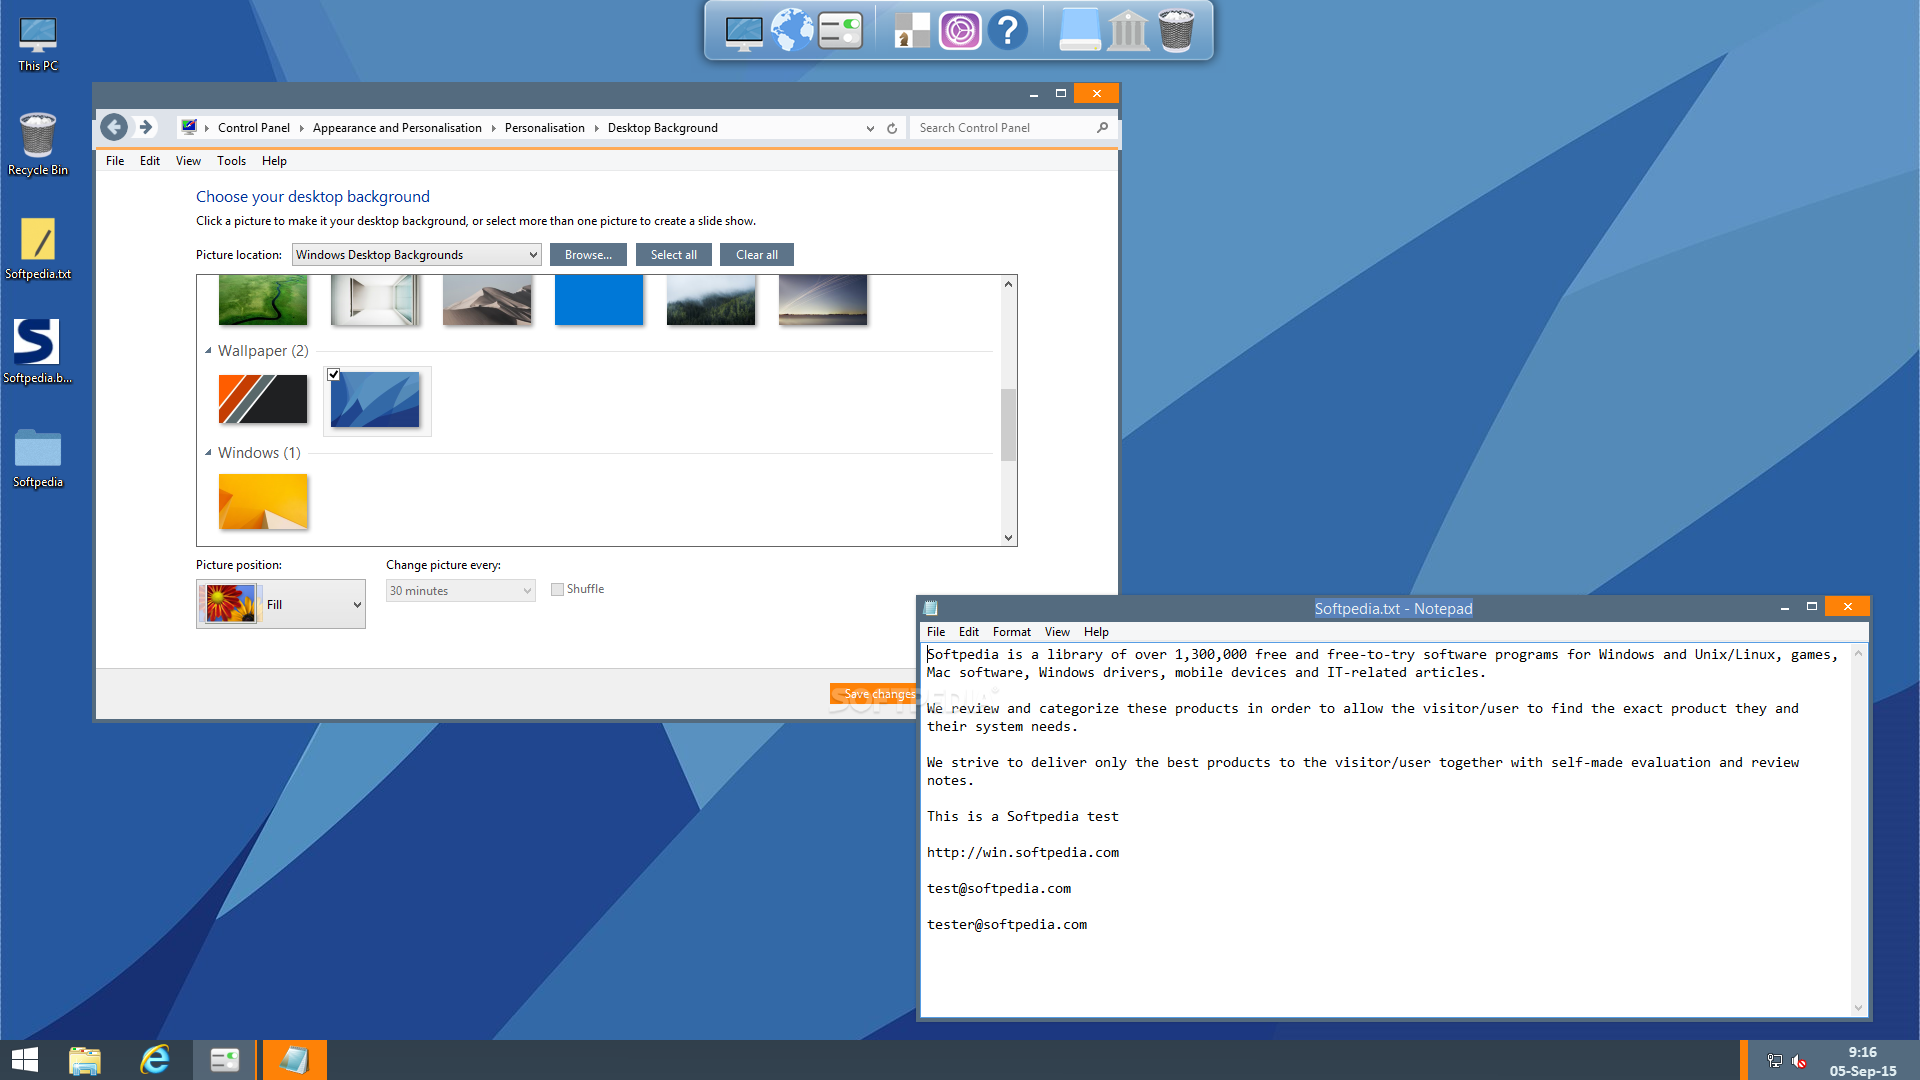The image size is (1920, 1080).
Task: Open the Picture location dropdown
Action: point(416,255)
